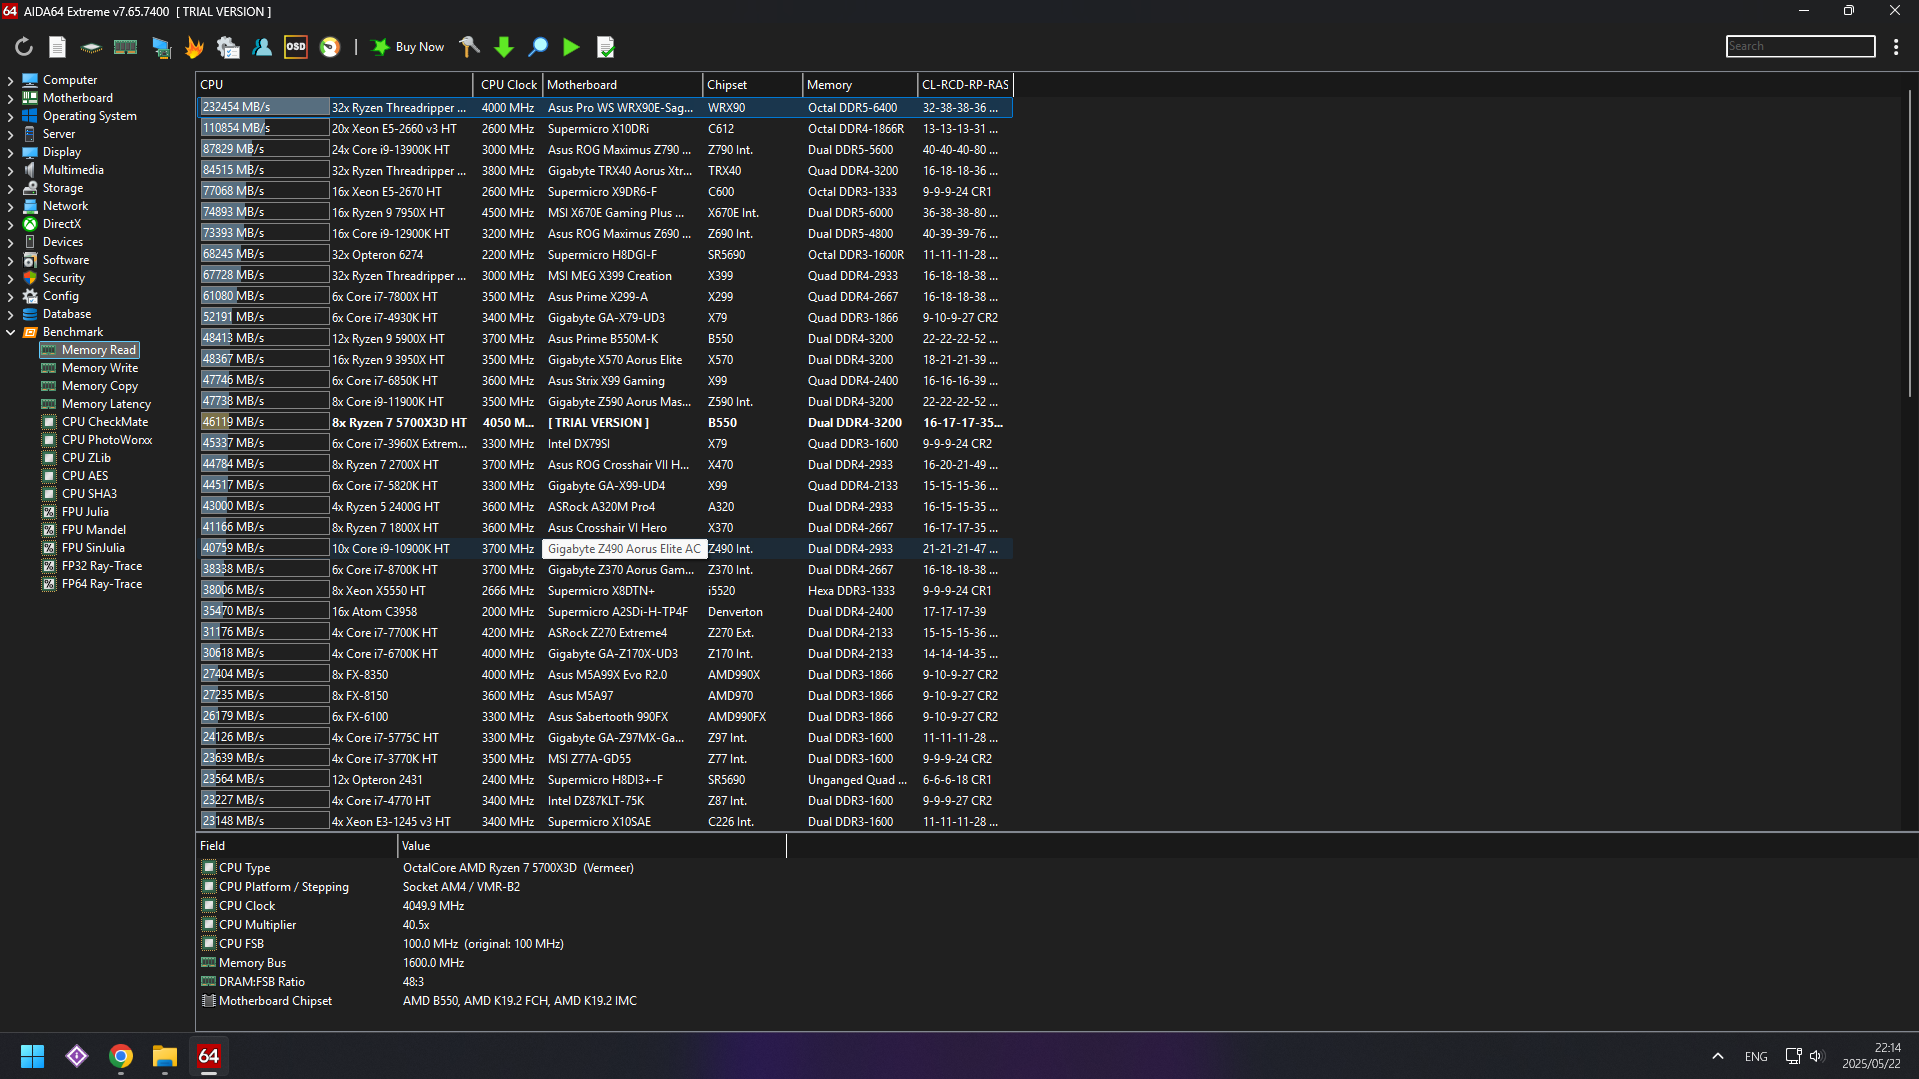Select DirectX in the tree
This screenshot has height=1079, width=1919.
point(62,224)
